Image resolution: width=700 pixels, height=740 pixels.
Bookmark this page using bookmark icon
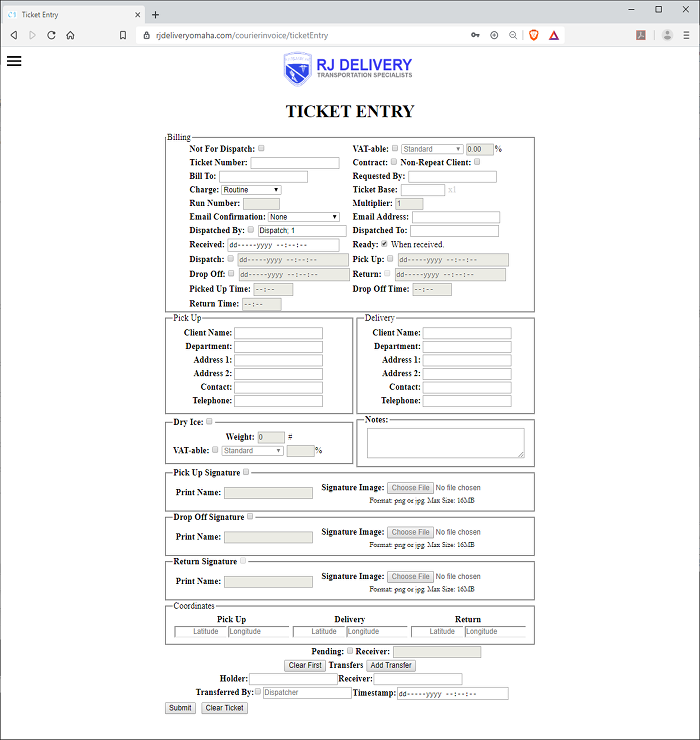coord(123,35)
